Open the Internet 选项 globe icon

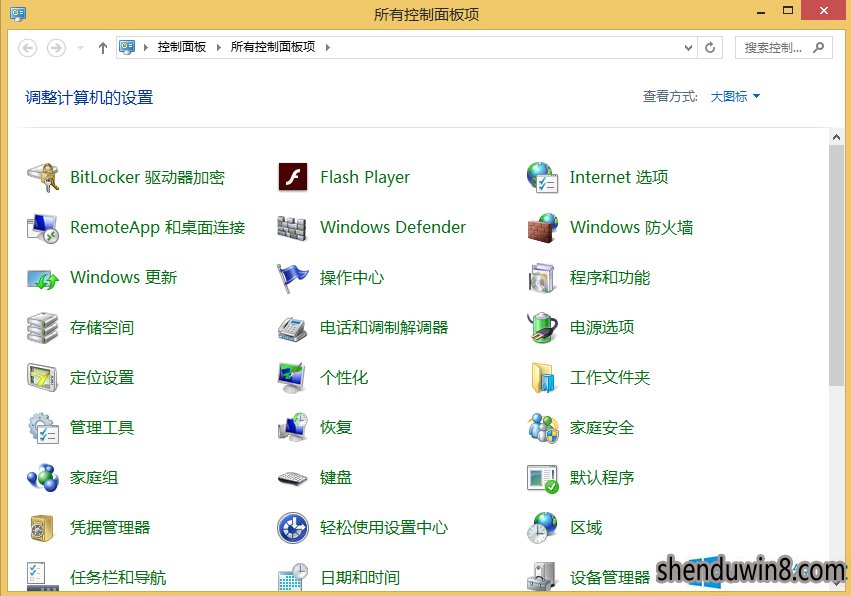542,177
